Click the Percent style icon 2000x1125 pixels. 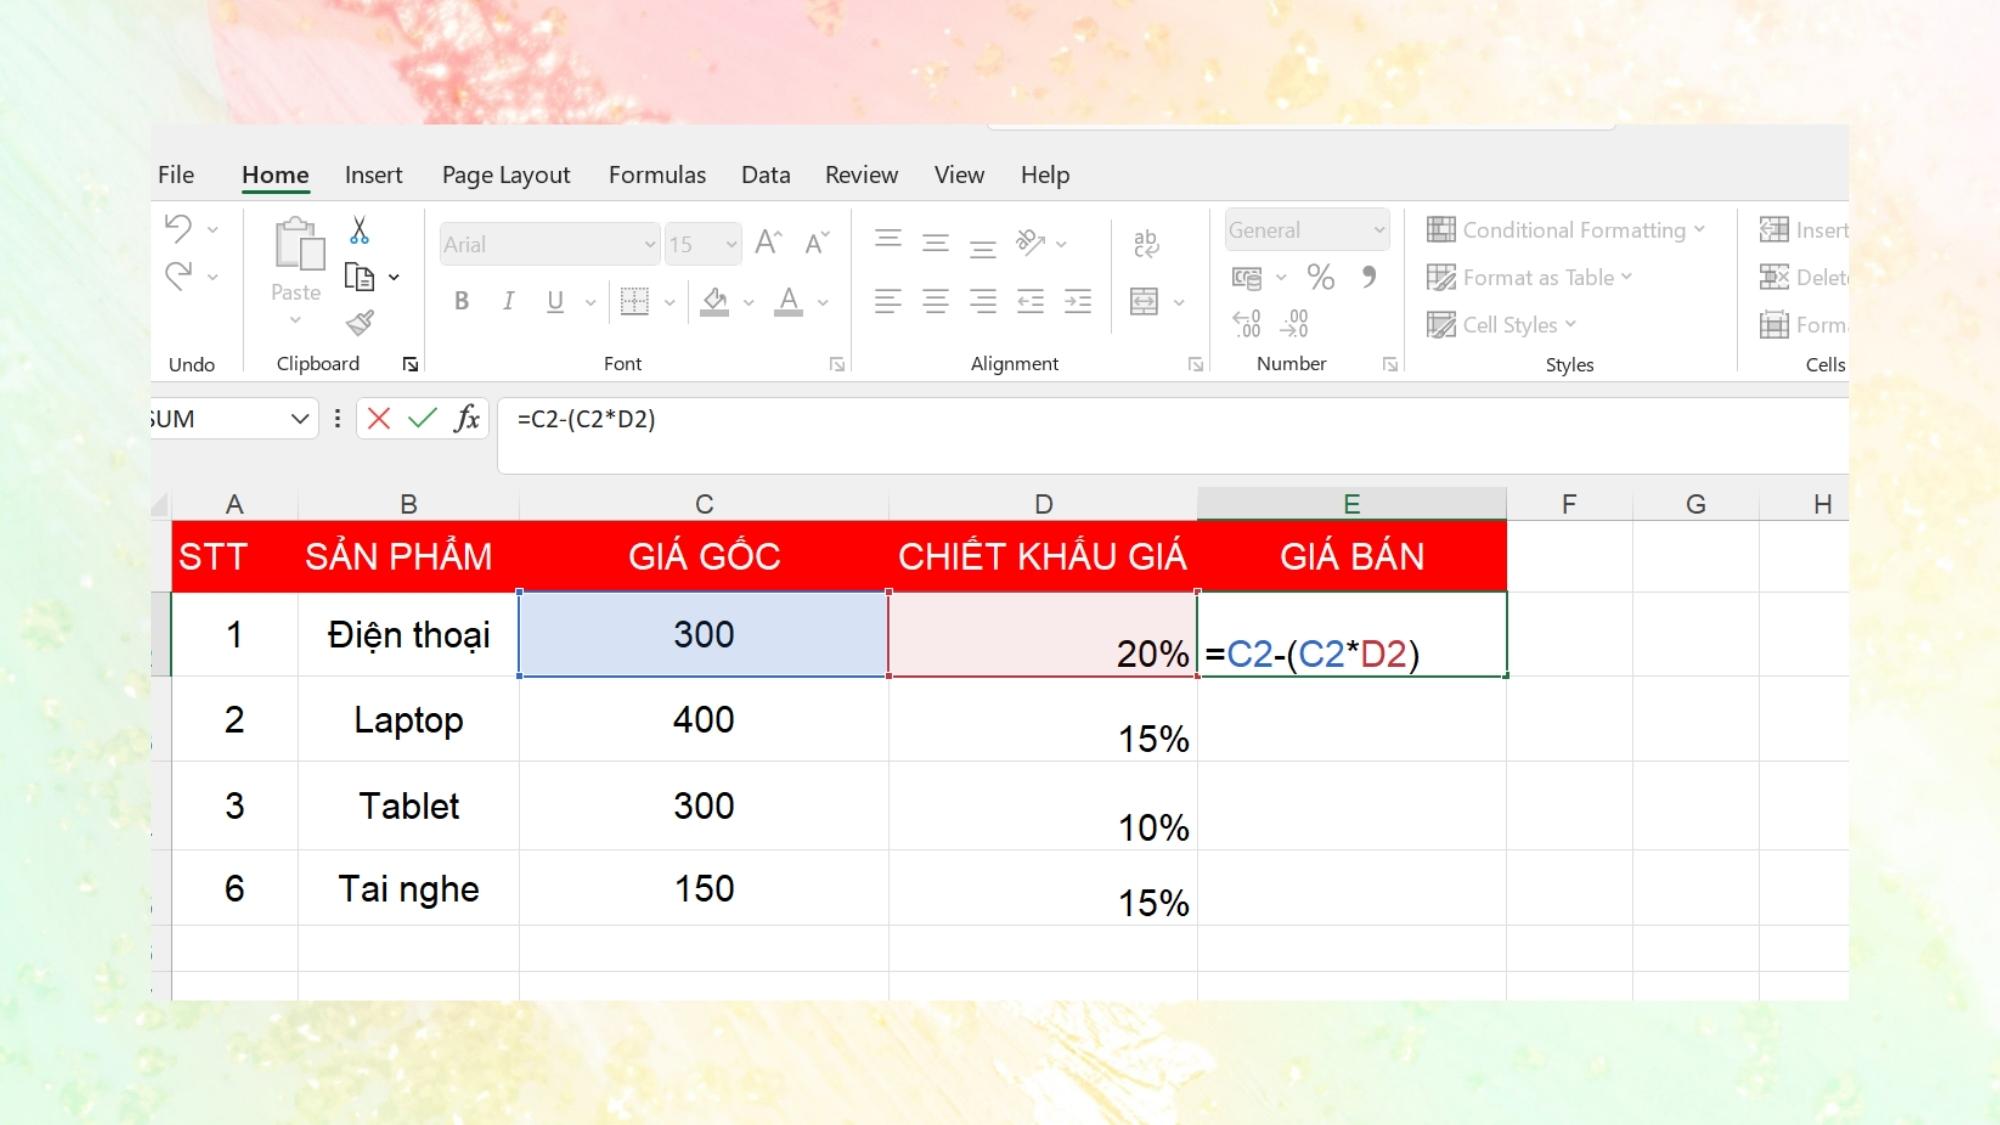pos(1320,276)
